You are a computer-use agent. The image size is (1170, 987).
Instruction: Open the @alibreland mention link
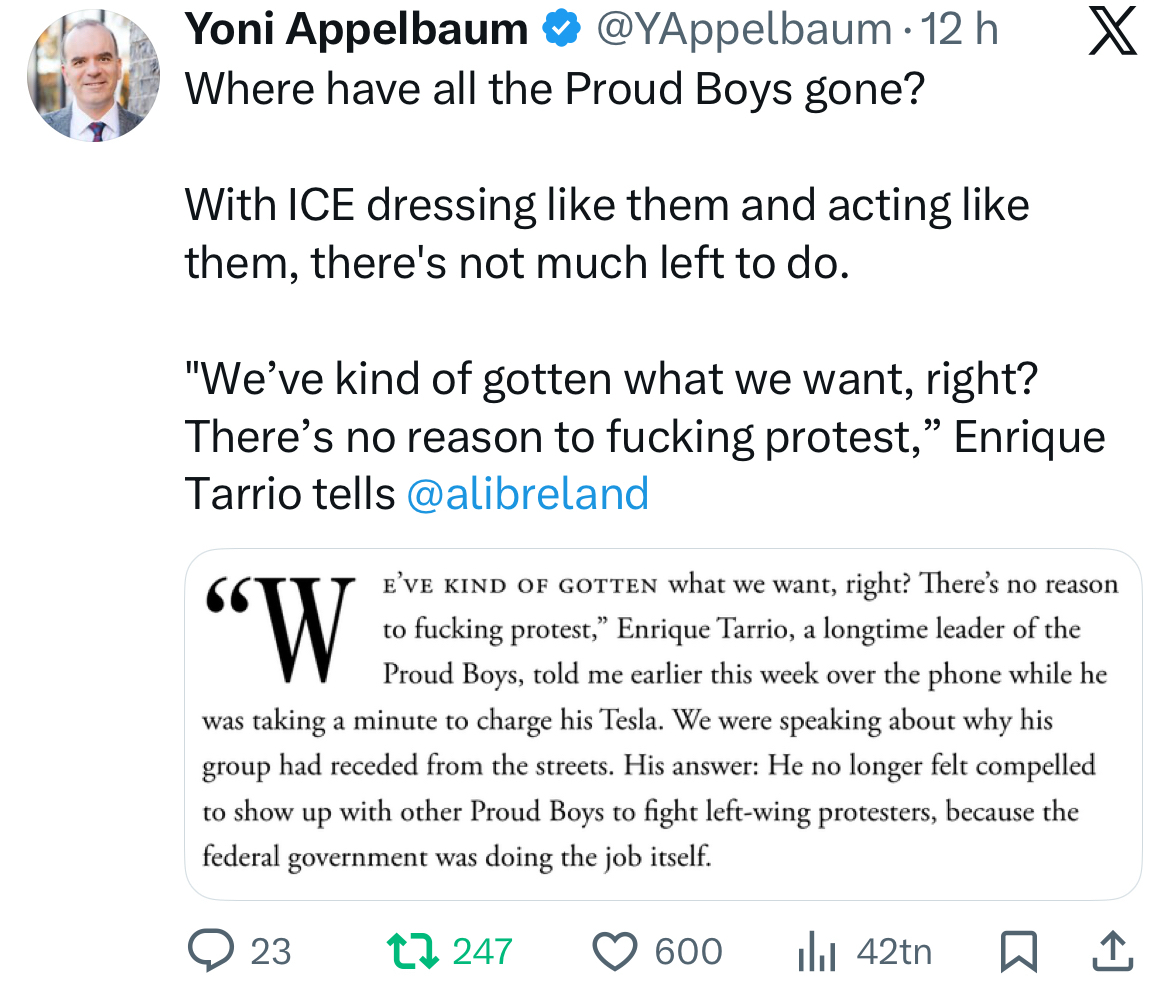coord(528,494)
